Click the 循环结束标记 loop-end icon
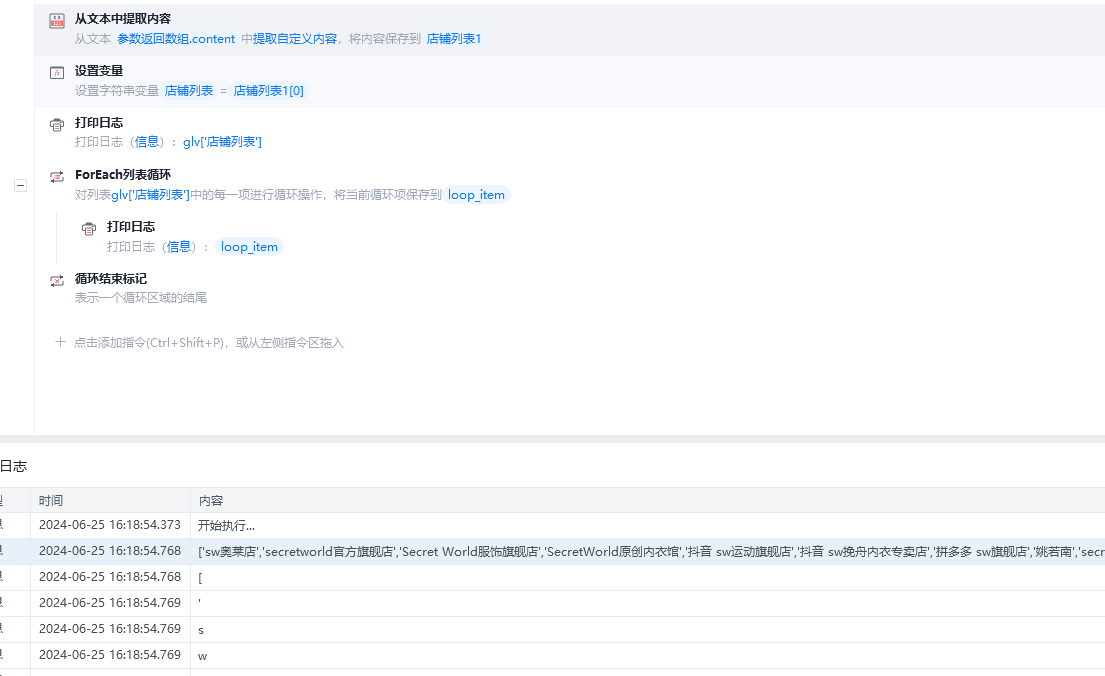Viewport: 1105px width, 676px height. pyautogui.click(x=57, y=281)
